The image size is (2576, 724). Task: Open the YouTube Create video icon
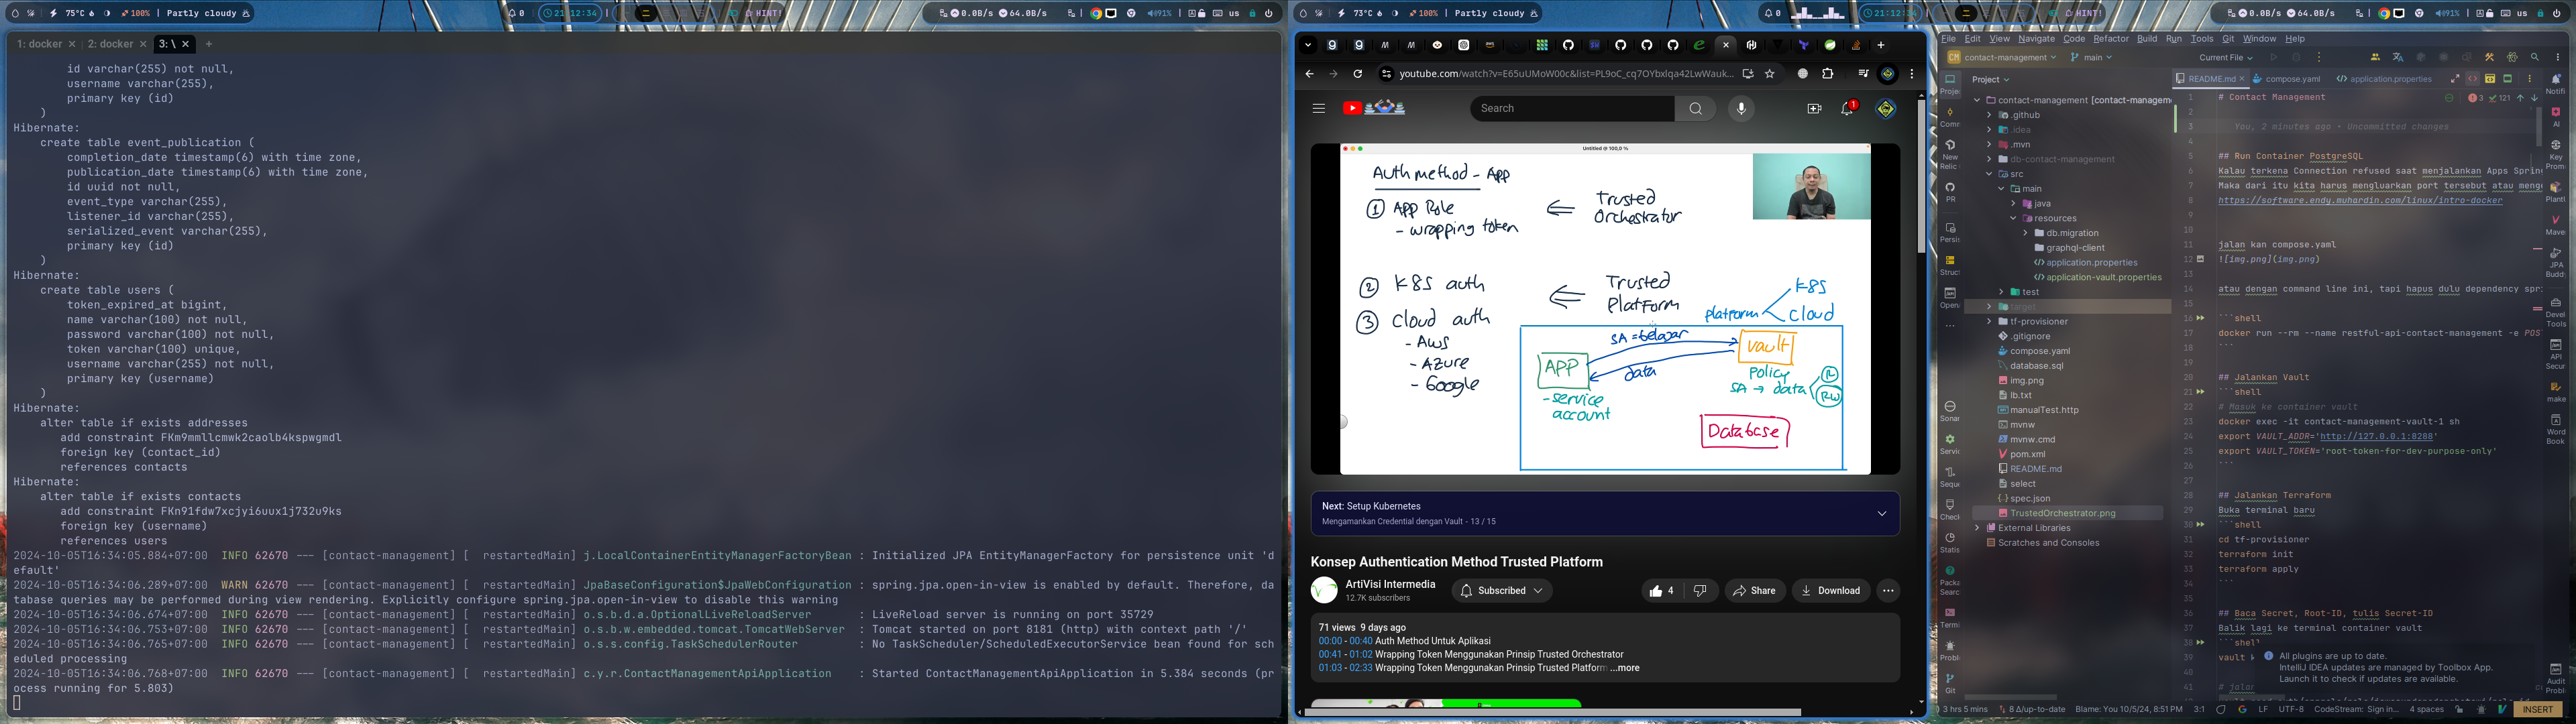1814,108
